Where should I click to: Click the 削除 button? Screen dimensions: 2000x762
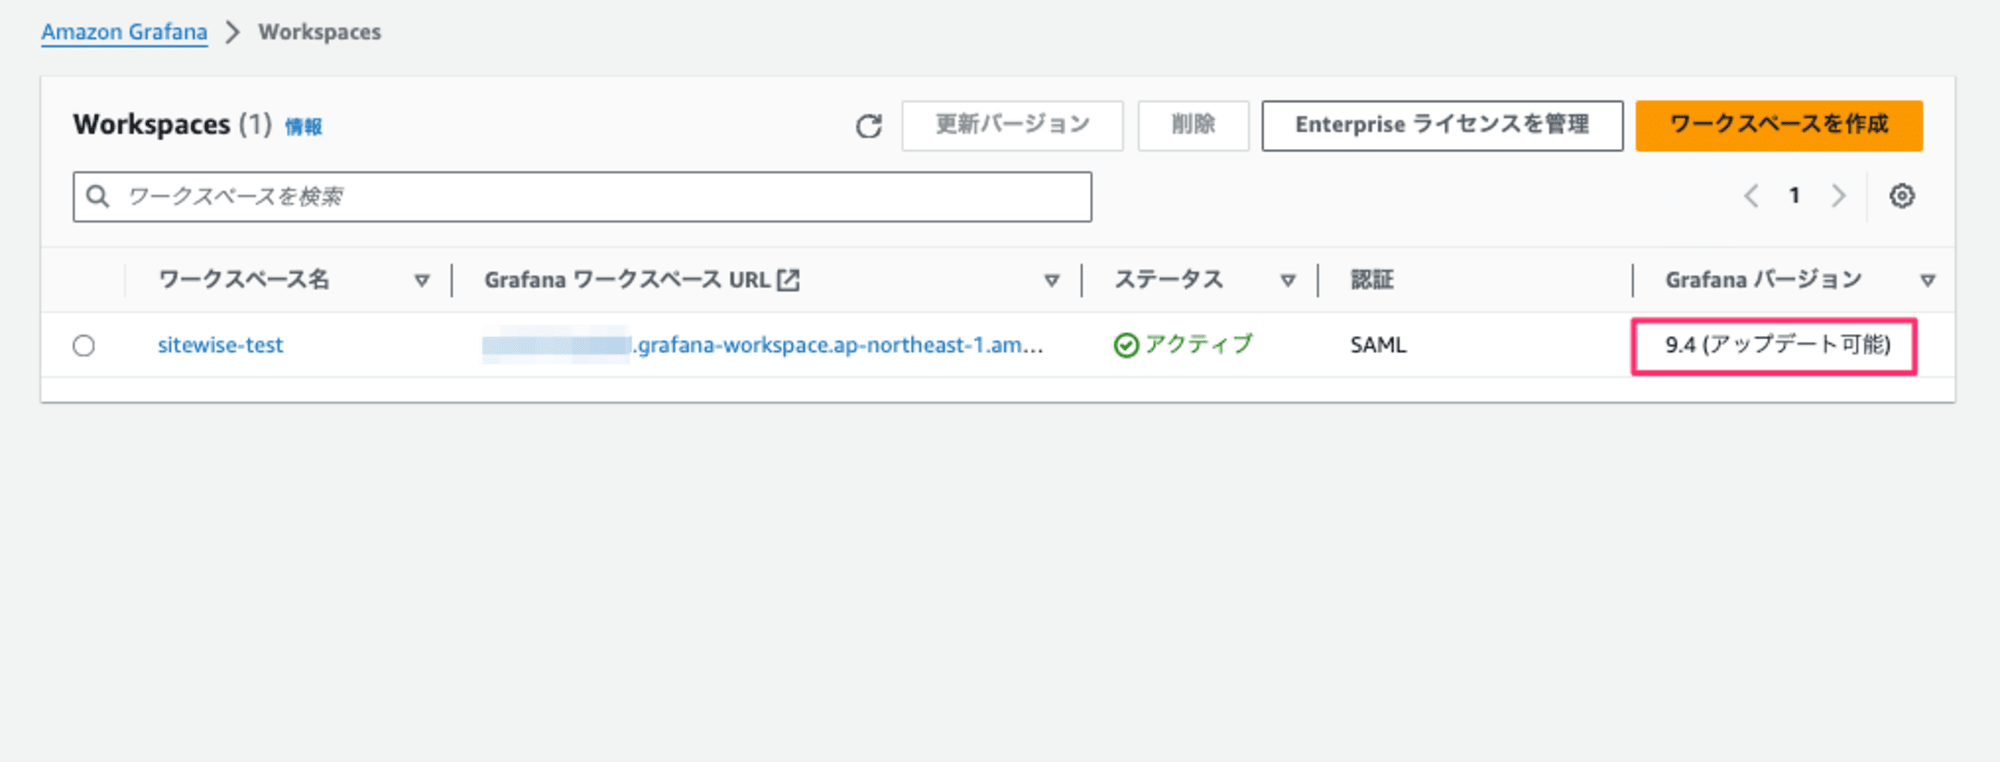1193,125
